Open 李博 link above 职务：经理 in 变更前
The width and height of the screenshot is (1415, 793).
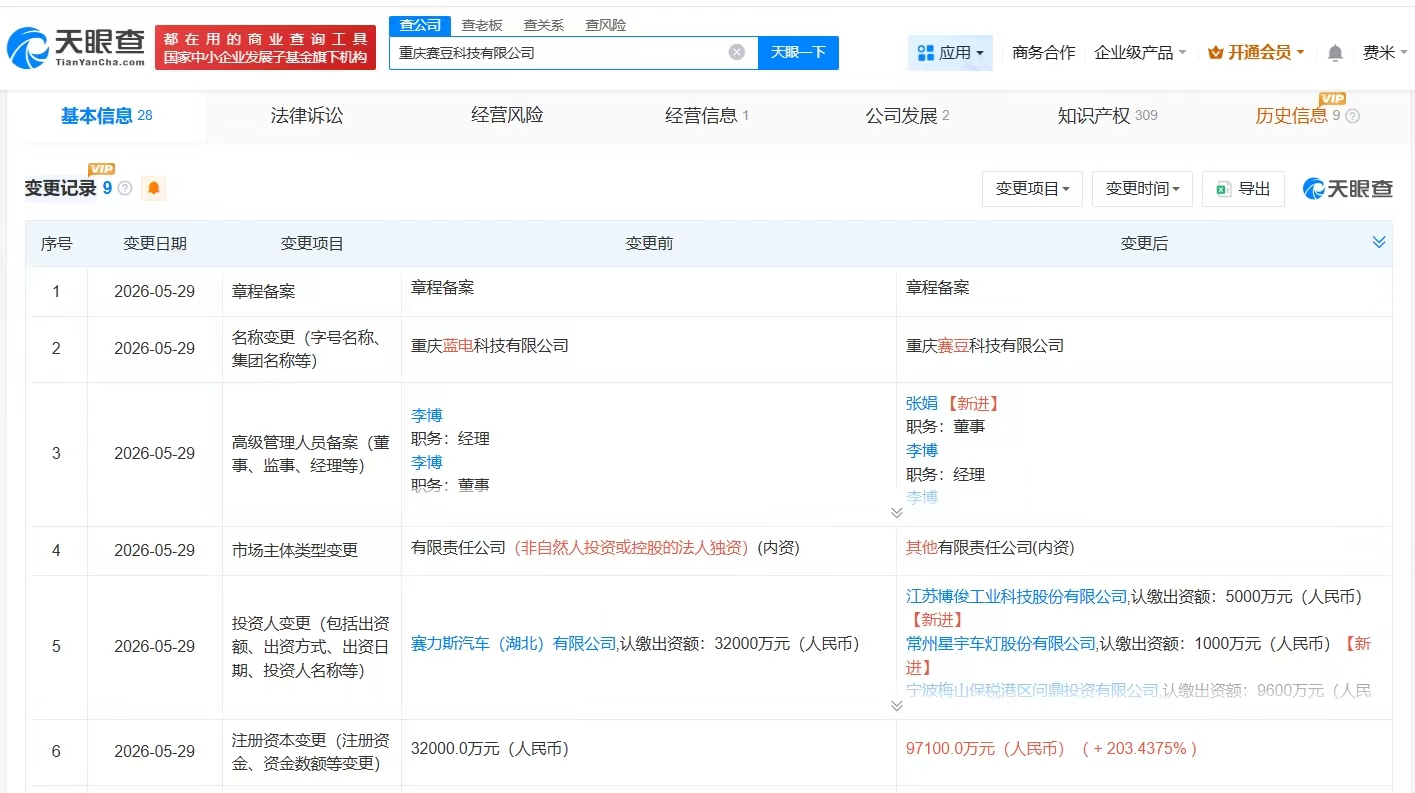426,415
